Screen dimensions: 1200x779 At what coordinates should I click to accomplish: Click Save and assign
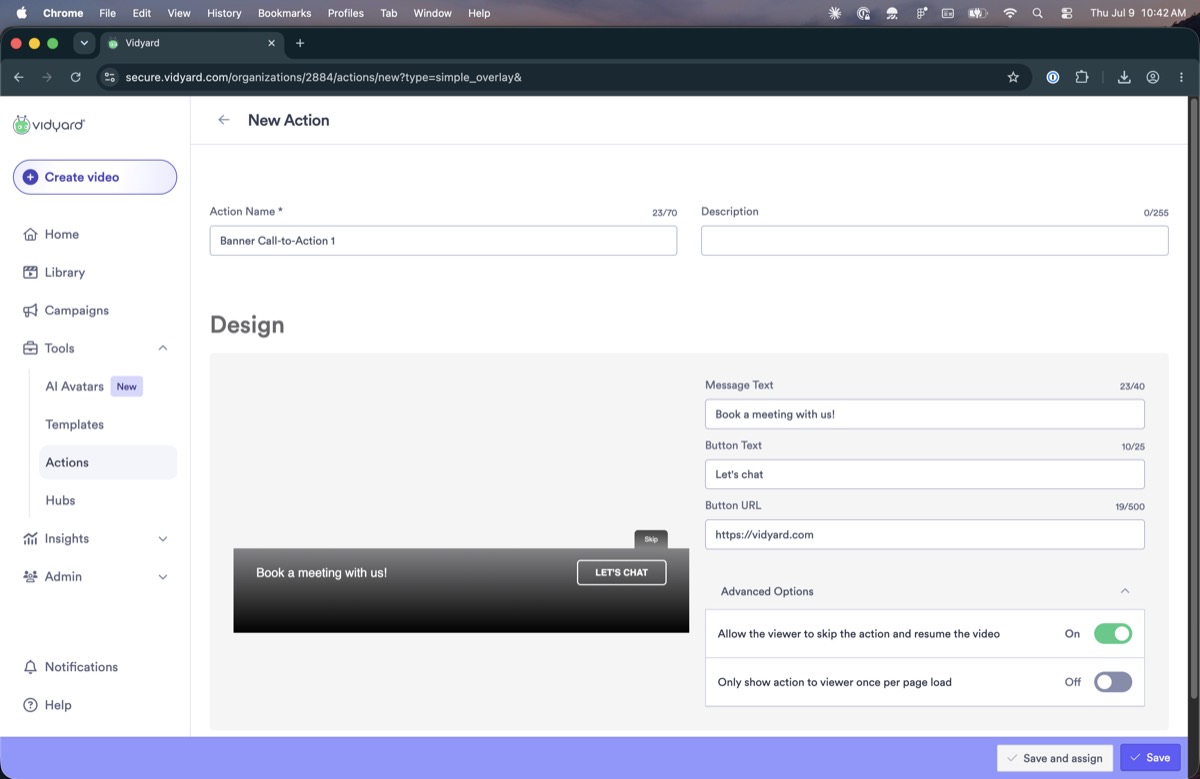click(x=1055, y=758)
